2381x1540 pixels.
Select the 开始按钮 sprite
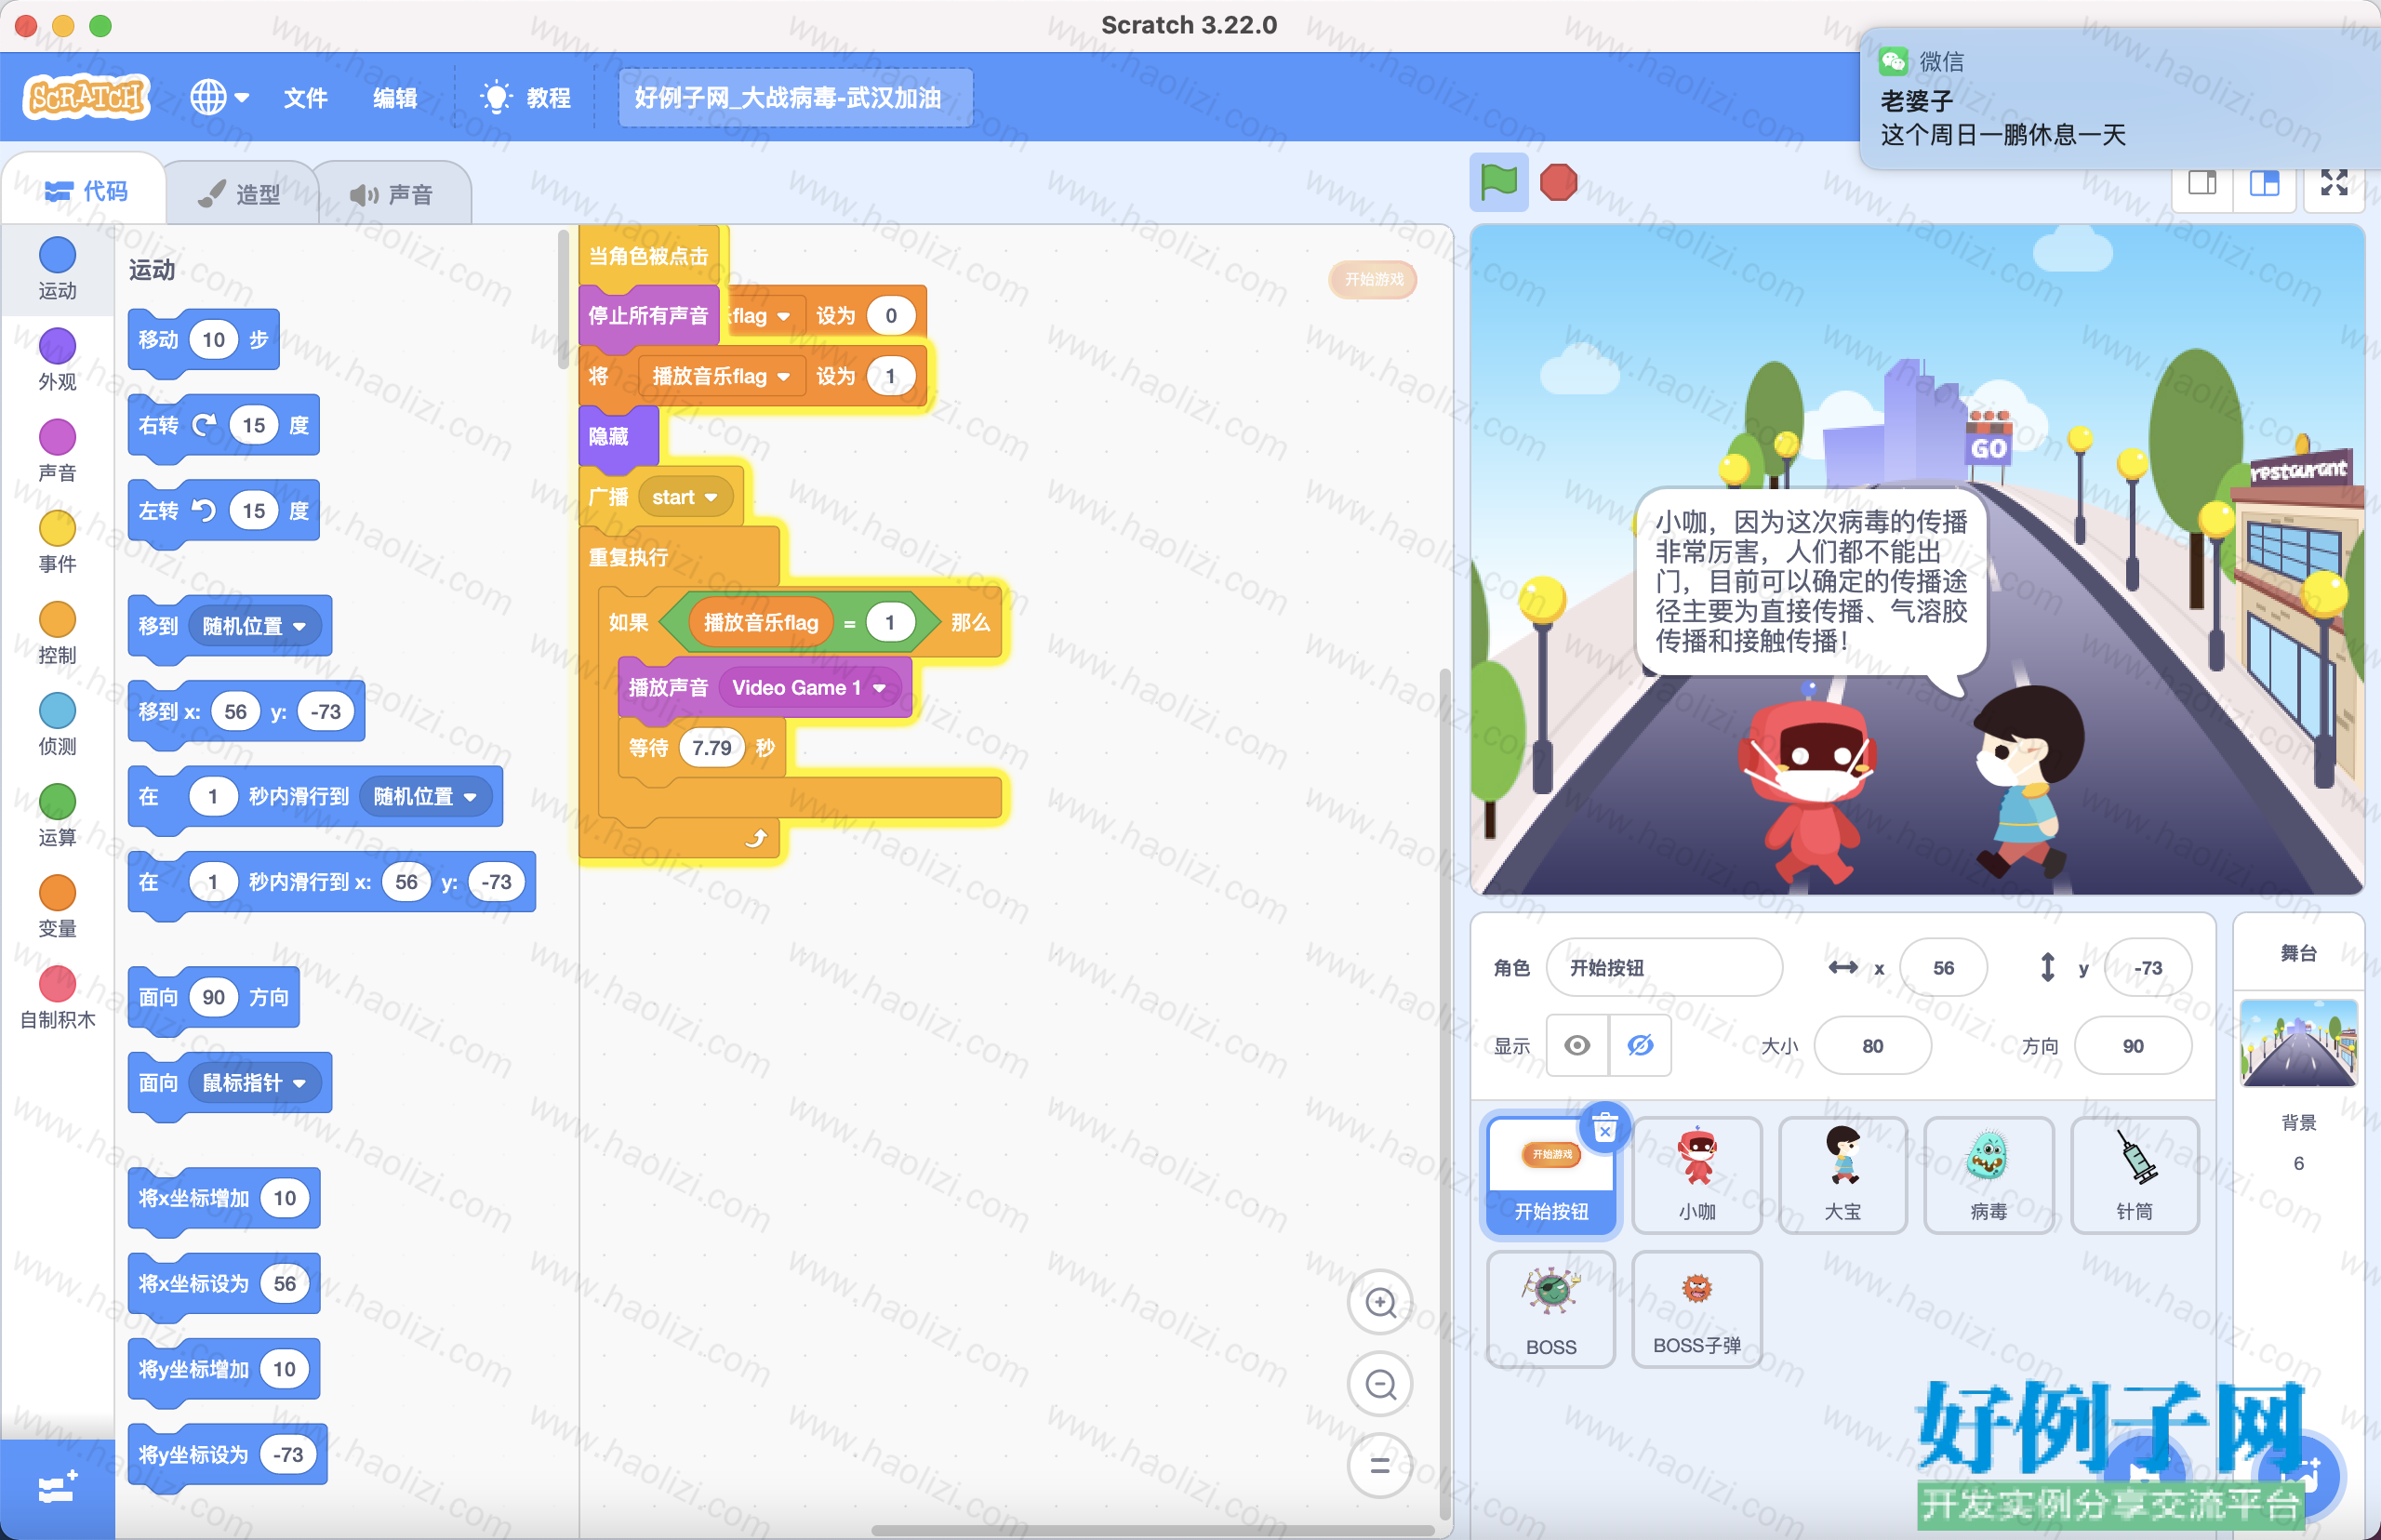(1551, 1175)
